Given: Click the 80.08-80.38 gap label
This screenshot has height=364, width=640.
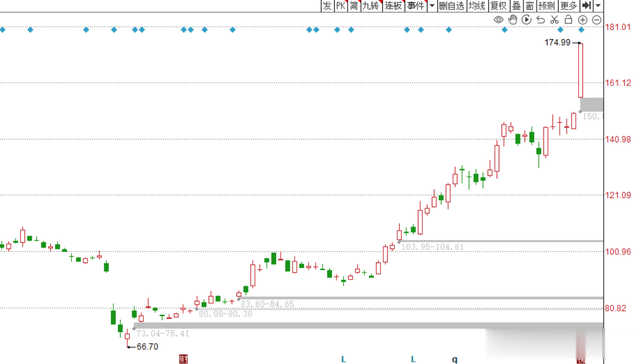Looking at the screenshot, I should pyautogui.click(x=225, y=314).
